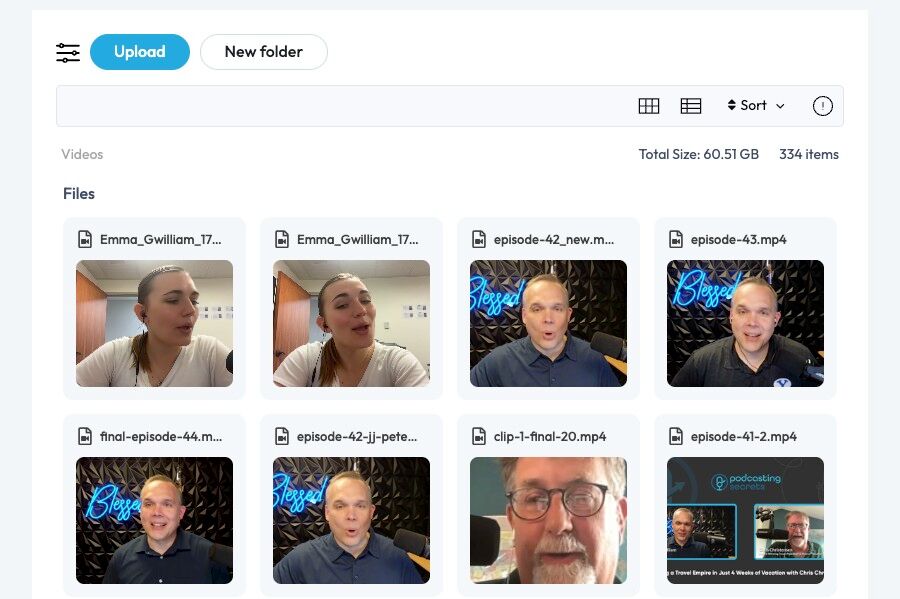Open the filter settings sliders icon

tap(68, 53)
